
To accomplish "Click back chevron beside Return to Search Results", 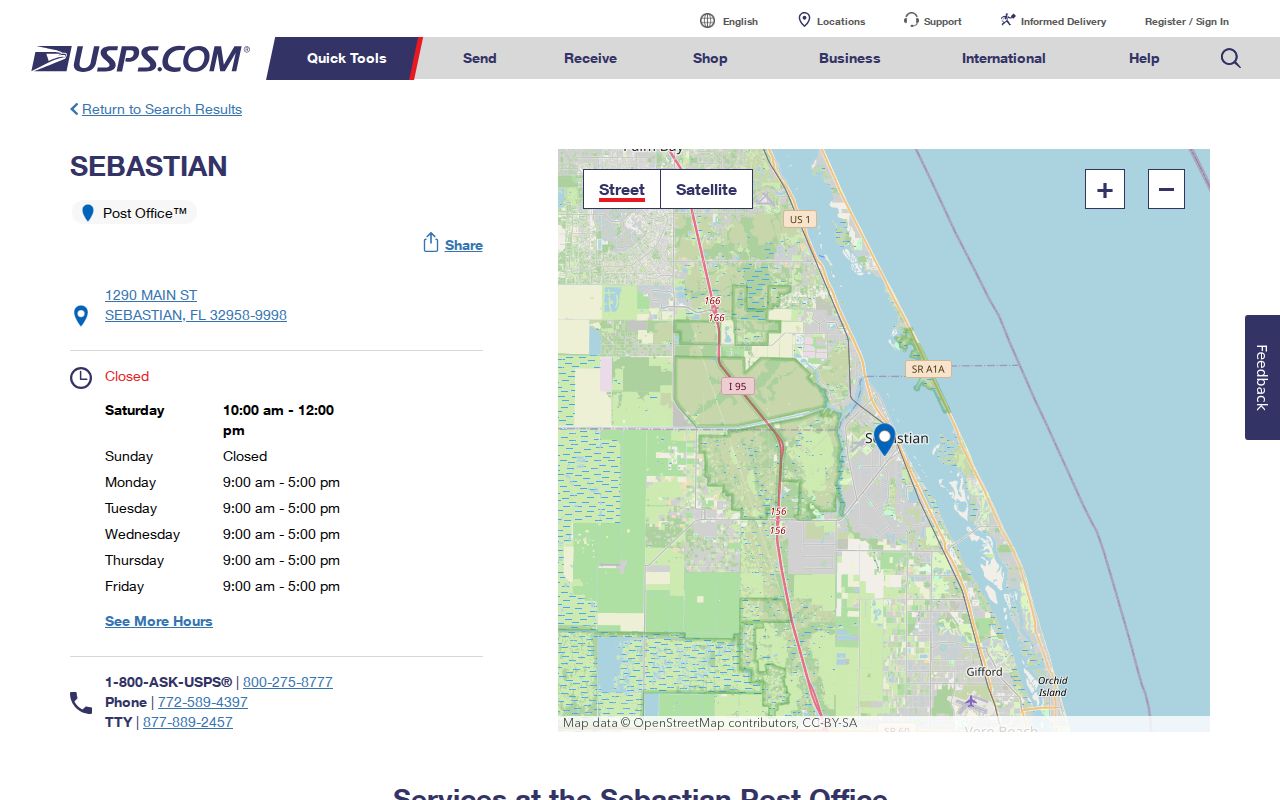I will (74, 109).
